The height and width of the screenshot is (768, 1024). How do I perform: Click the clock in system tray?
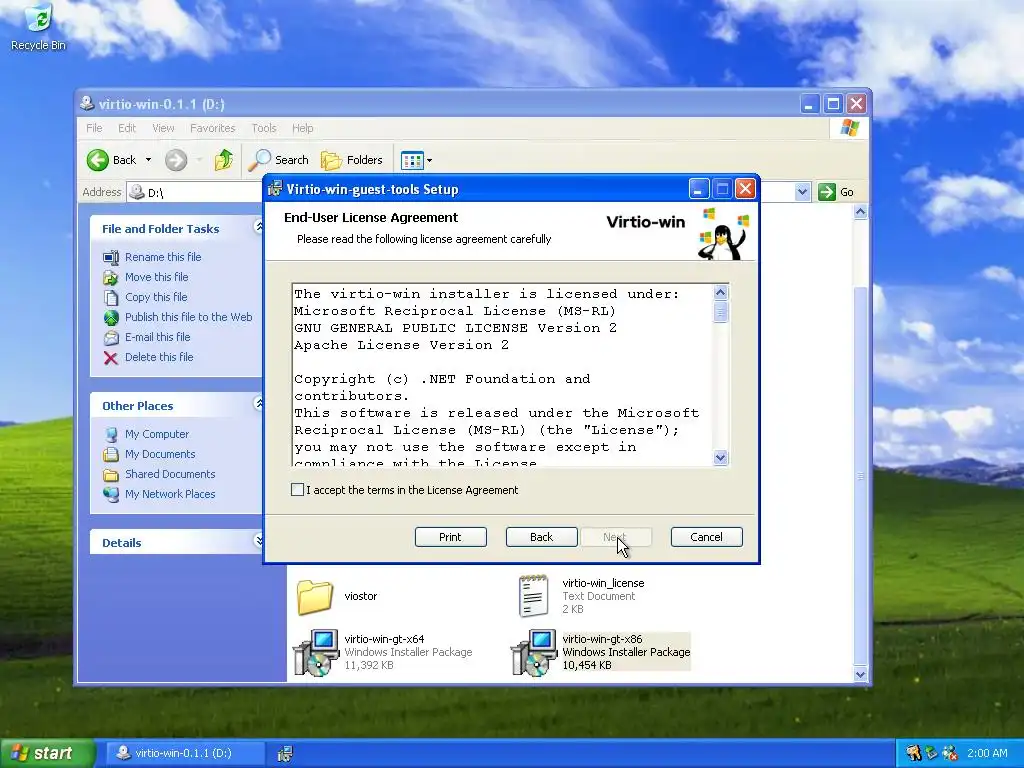tap(987, 753)
